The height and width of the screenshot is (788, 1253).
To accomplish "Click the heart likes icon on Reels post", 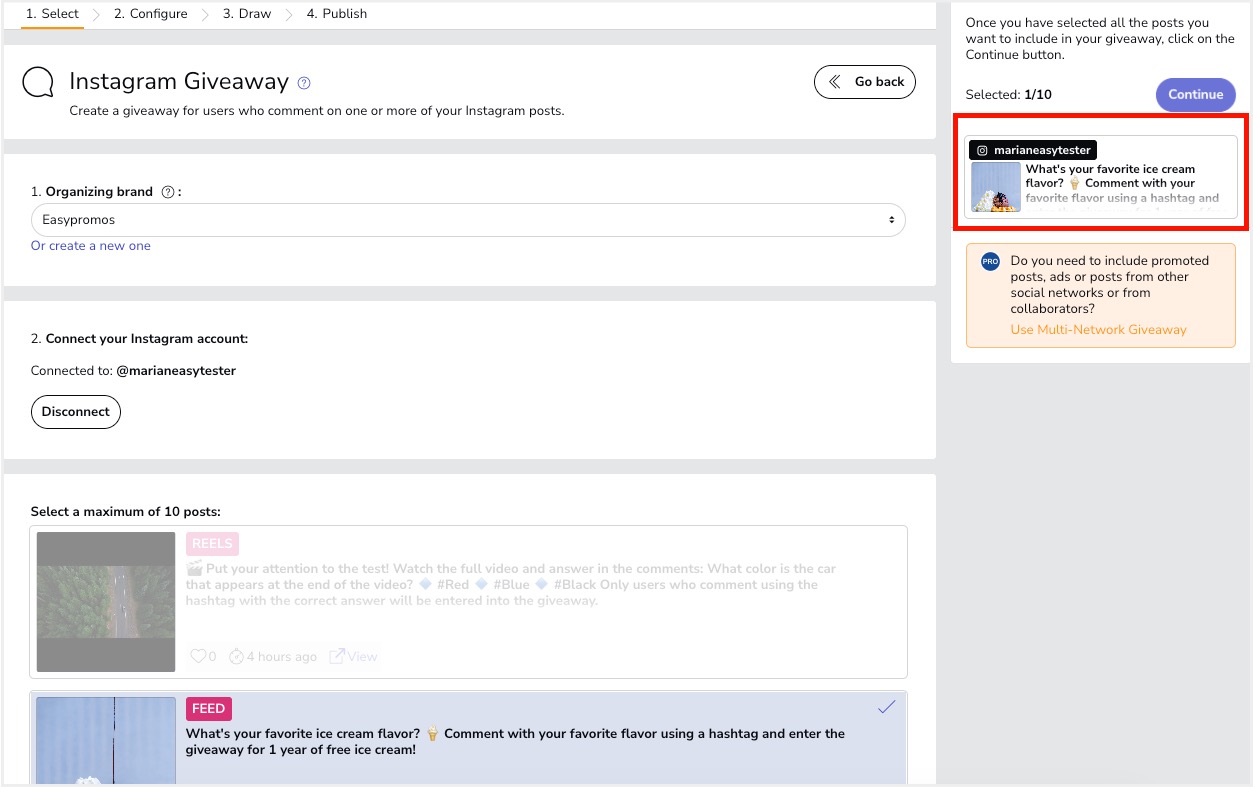I will 198,656.
